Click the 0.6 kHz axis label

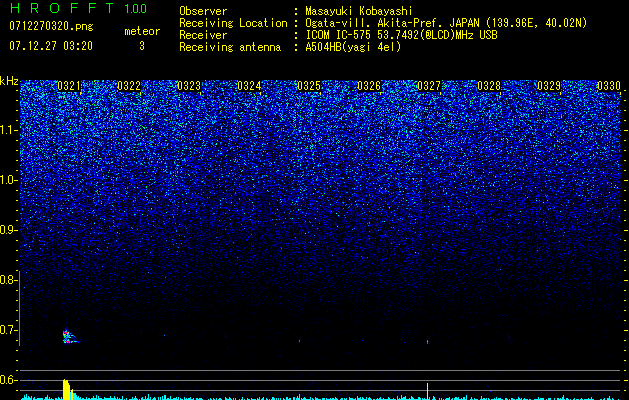[x=8, y=380]
